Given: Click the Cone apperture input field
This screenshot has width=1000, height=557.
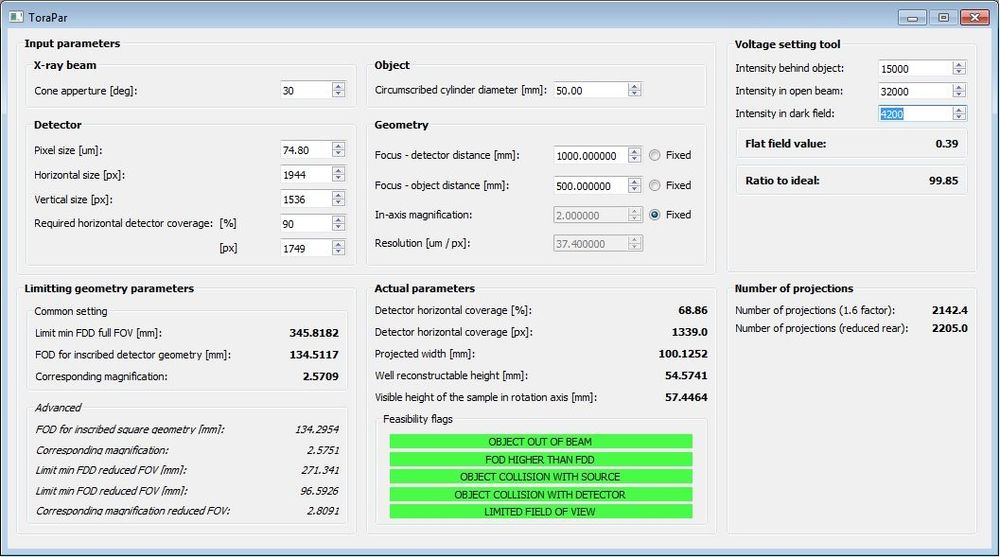Looking at the screenshot, I should click(305, 90).
